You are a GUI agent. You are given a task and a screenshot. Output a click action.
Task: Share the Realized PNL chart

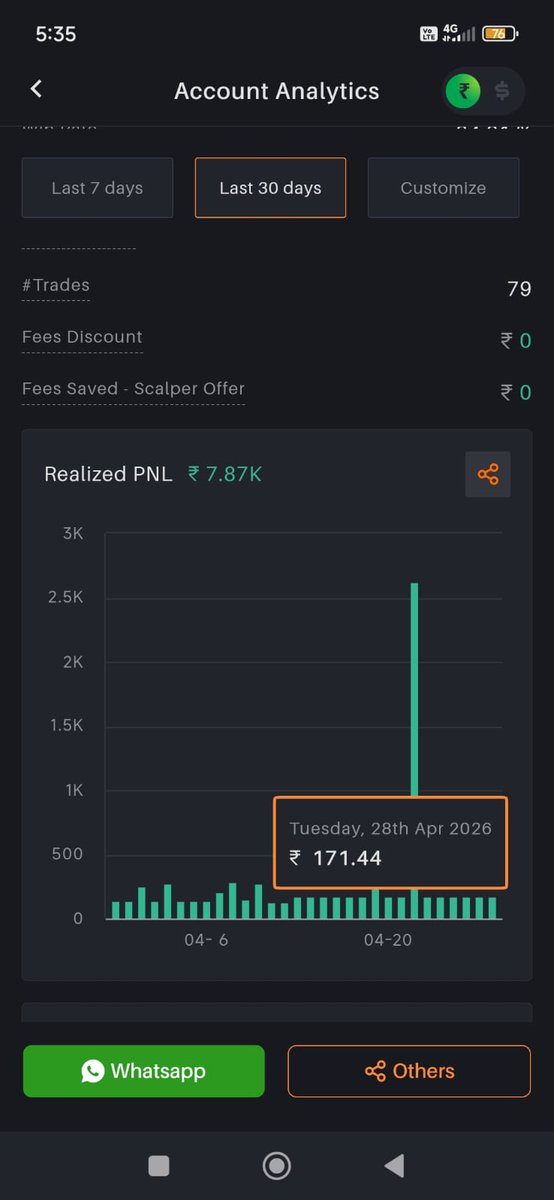click(488, 474)
